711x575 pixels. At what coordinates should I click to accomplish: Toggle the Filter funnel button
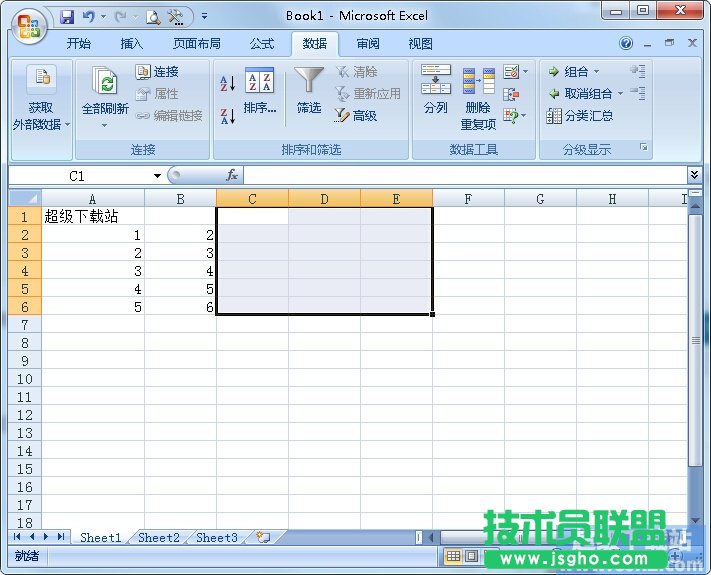point(309,90)
